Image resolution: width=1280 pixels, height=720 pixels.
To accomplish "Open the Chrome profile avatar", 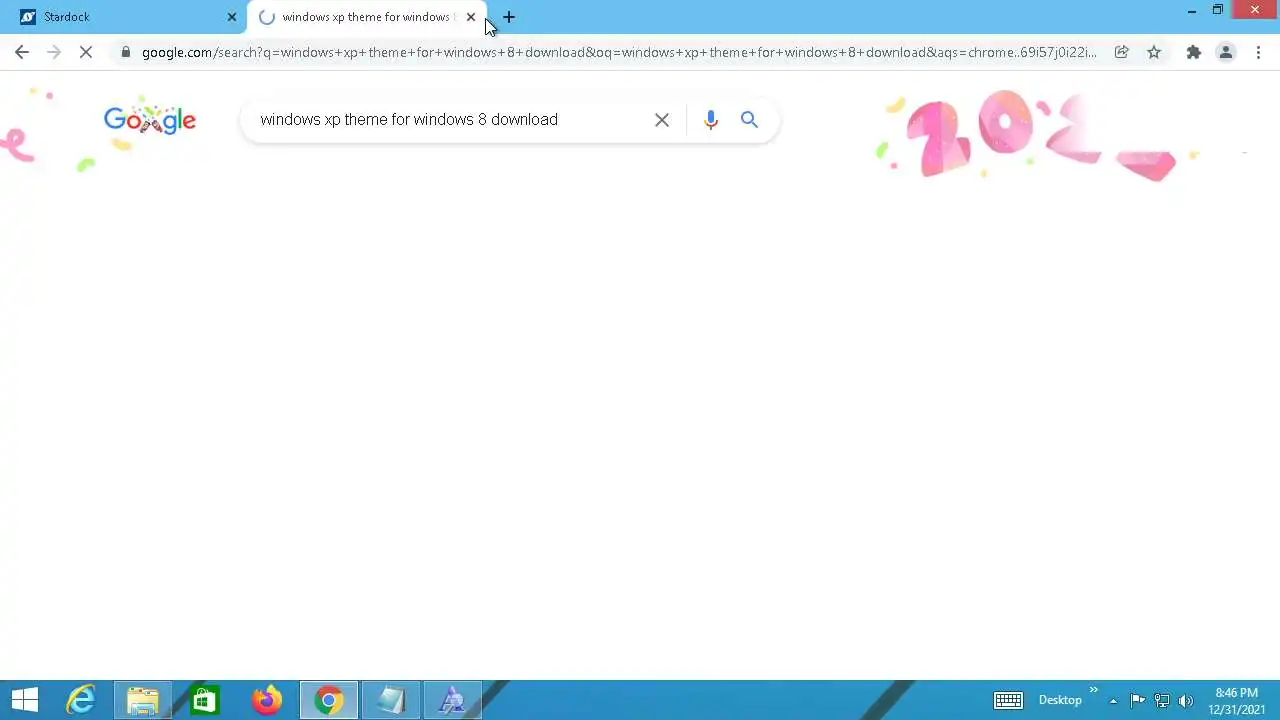I will tap(1226, 52).
